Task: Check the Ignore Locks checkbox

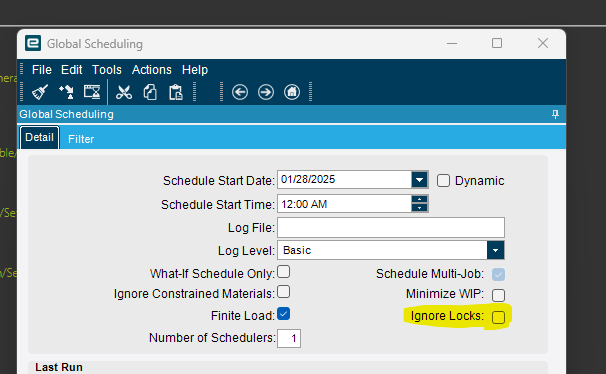Action: coord(499,317)
